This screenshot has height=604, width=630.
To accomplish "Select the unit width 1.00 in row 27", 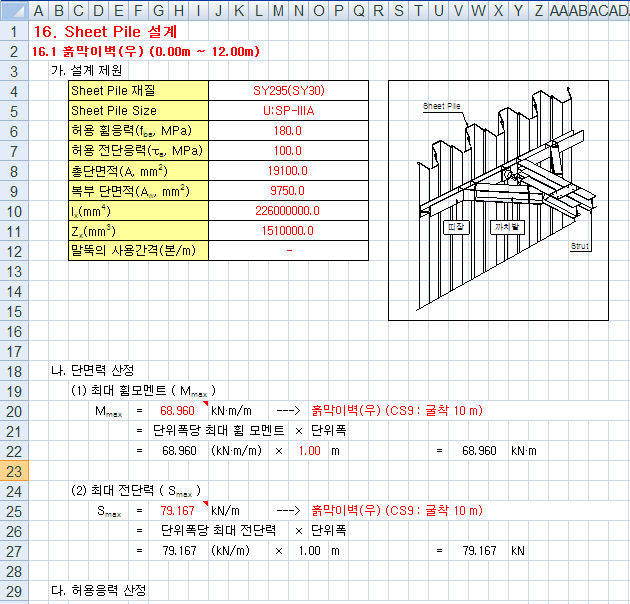I will coord(310,551).
